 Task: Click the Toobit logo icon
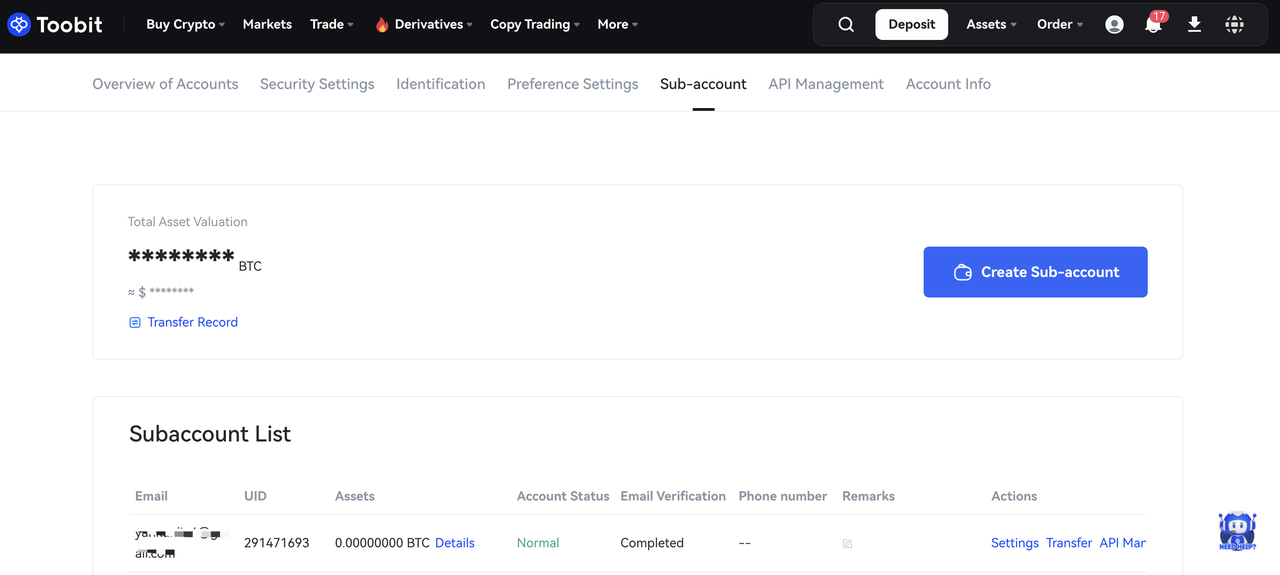[x=19, y=25]
